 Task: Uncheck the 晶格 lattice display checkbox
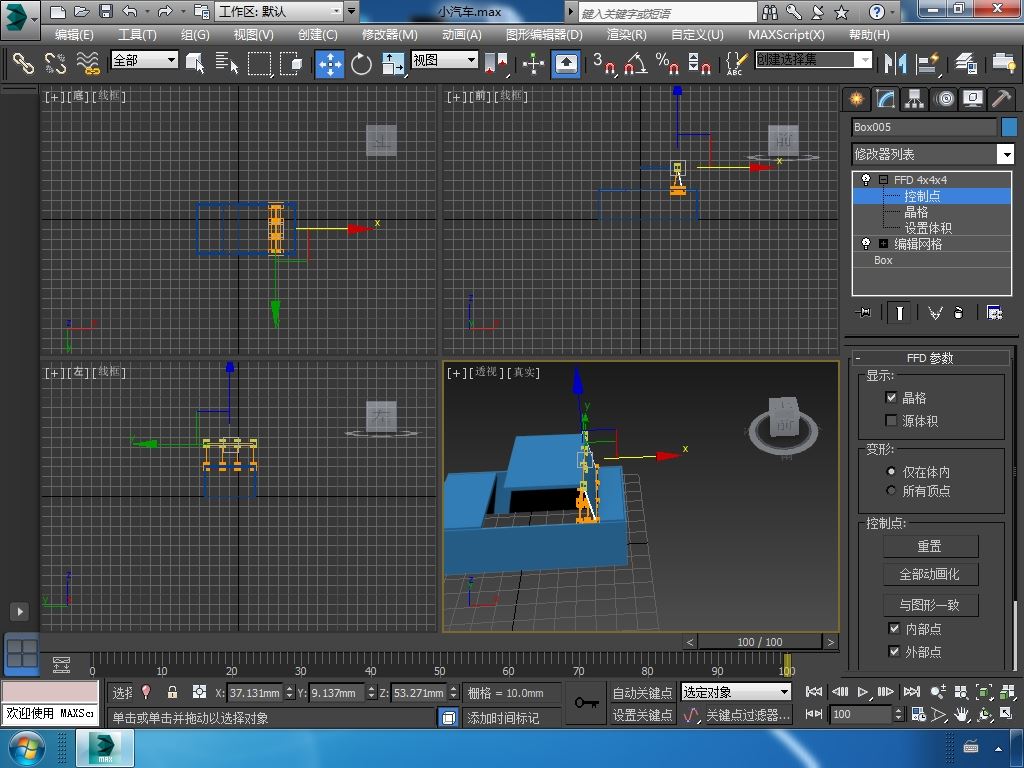892,398
